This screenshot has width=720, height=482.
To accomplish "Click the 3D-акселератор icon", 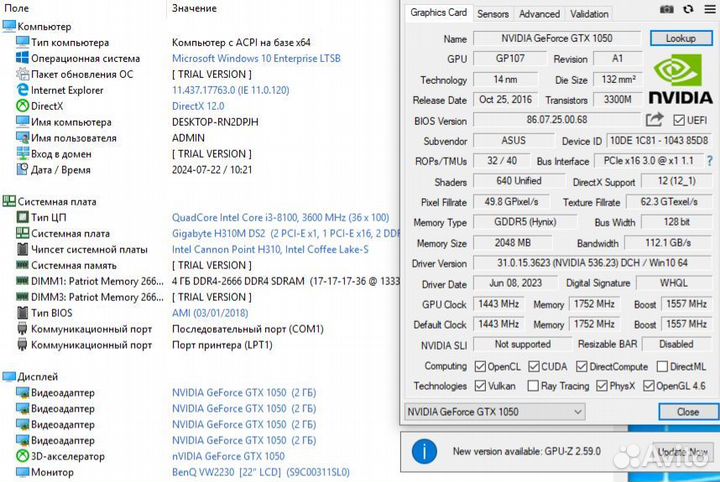I will pos(22,456).
